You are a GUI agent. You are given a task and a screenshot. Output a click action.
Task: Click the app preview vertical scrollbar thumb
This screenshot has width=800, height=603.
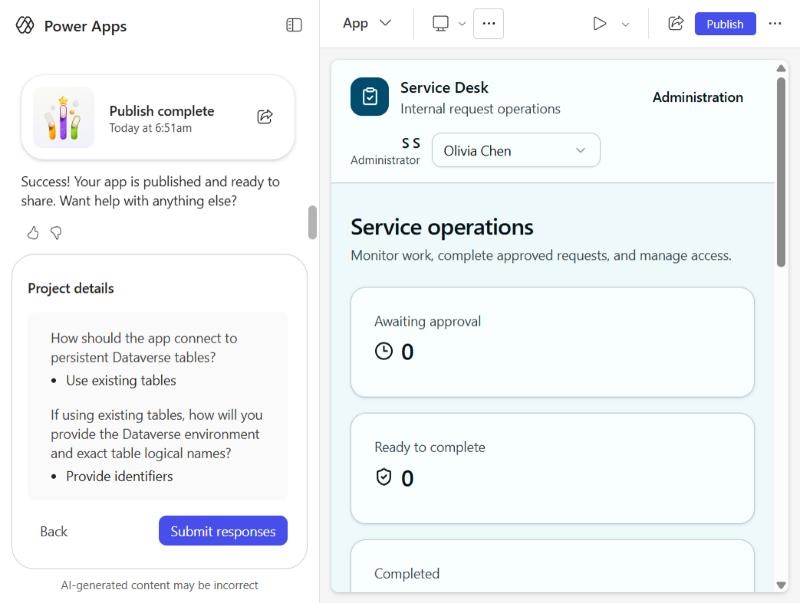[x=781, y=172]
